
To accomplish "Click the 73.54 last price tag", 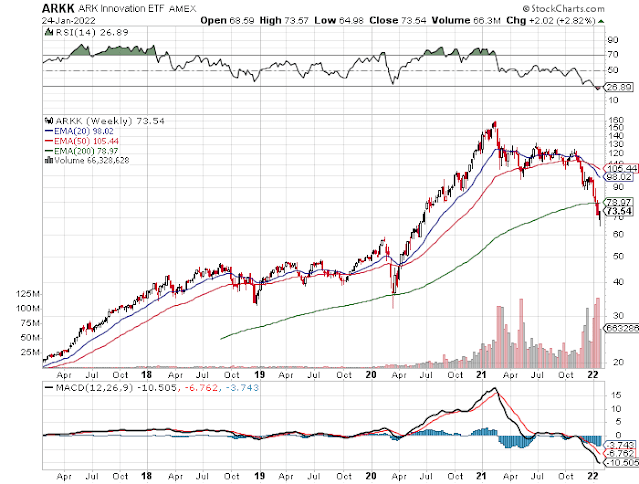I will click(x=619, y=211).
